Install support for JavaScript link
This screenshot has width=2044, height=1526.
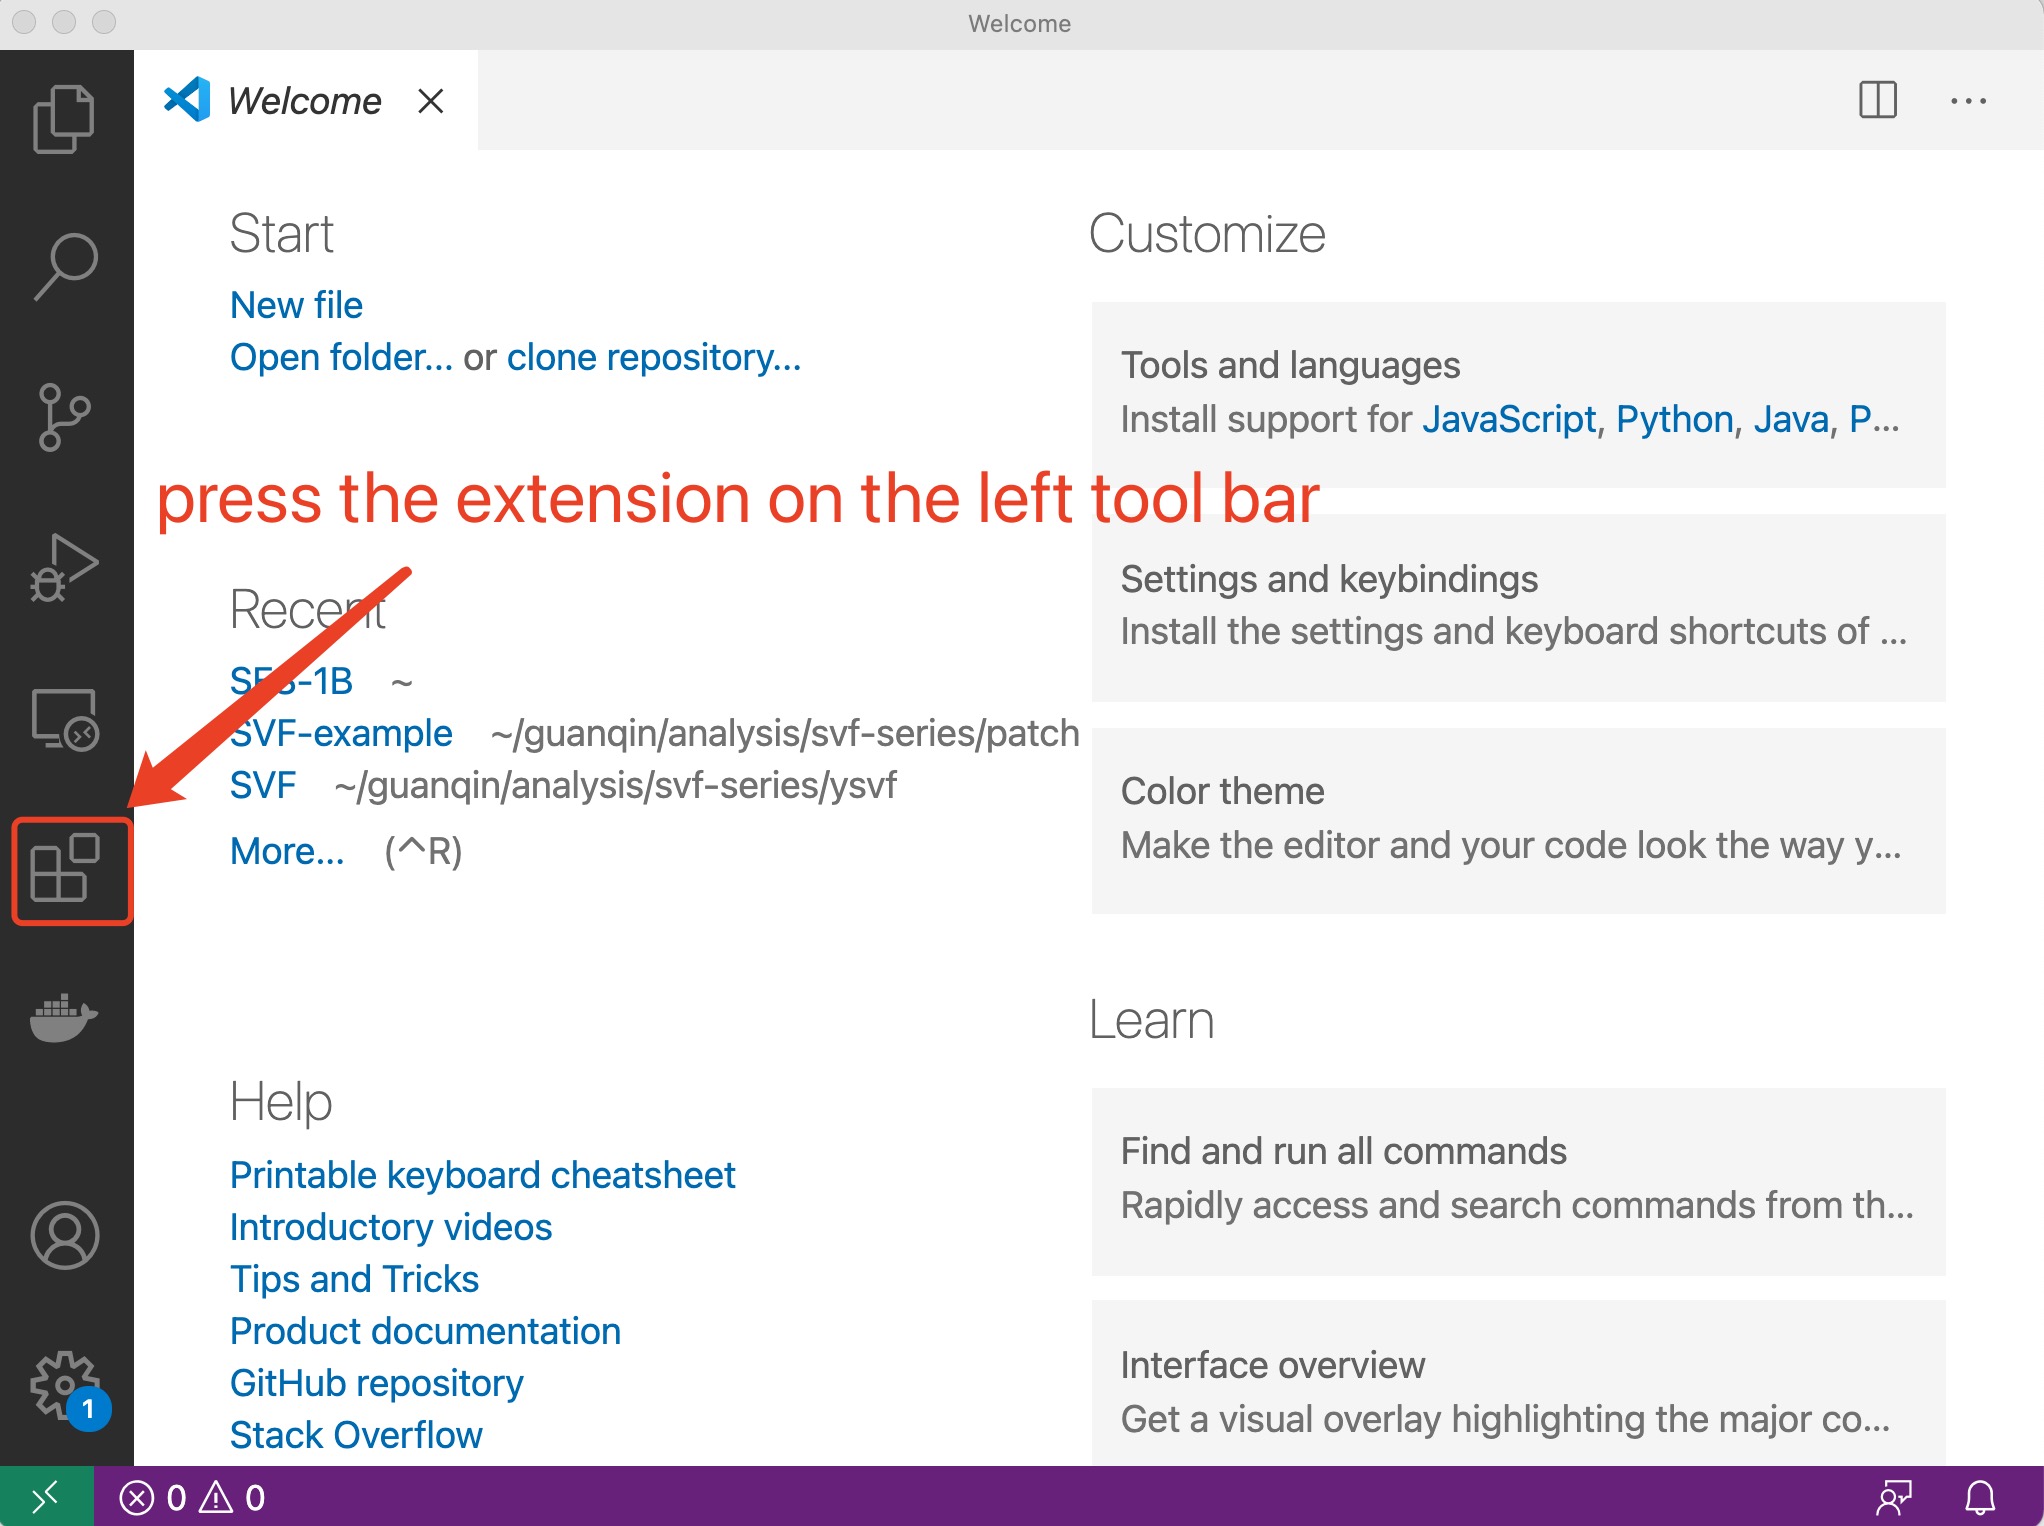1509,419
